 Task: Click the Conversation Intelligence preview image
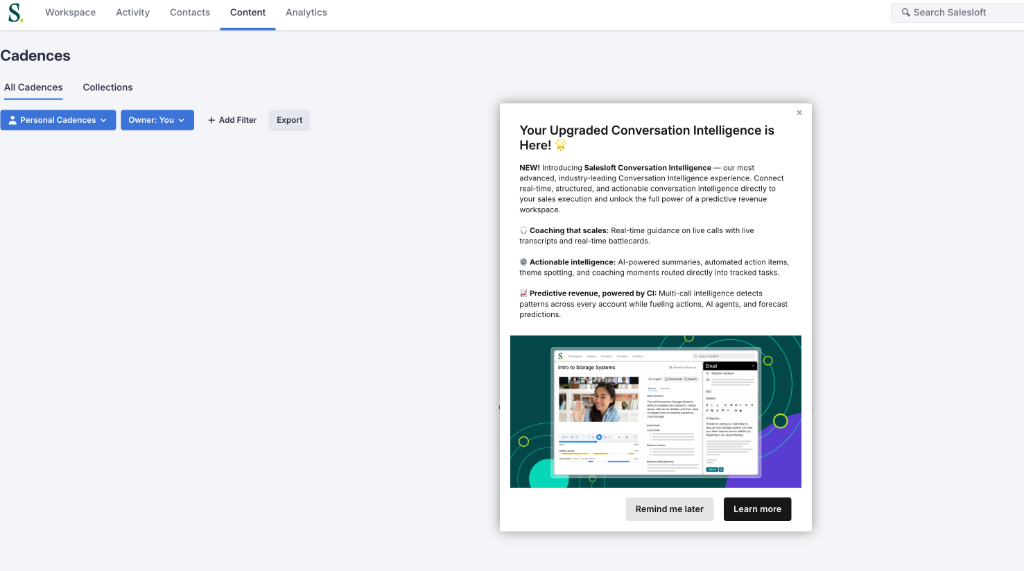click(656, 412)
